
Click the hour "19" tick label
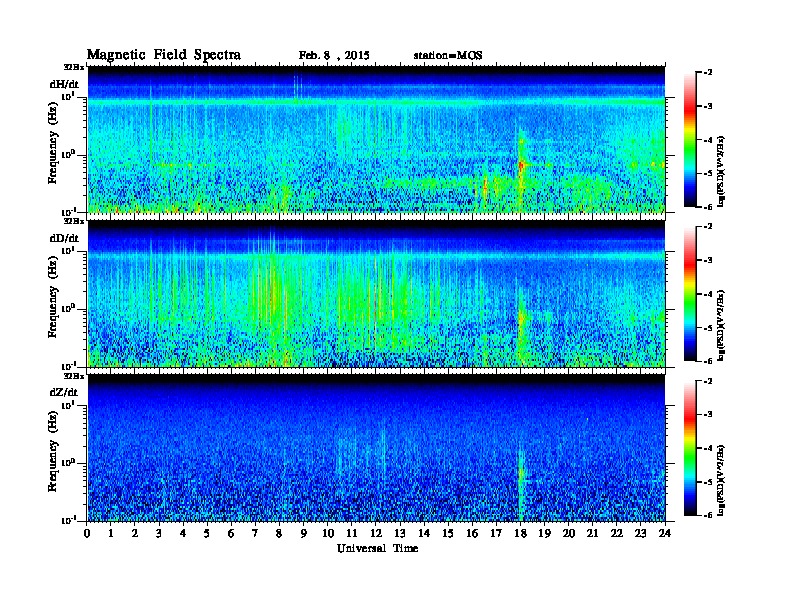(544, 534)
